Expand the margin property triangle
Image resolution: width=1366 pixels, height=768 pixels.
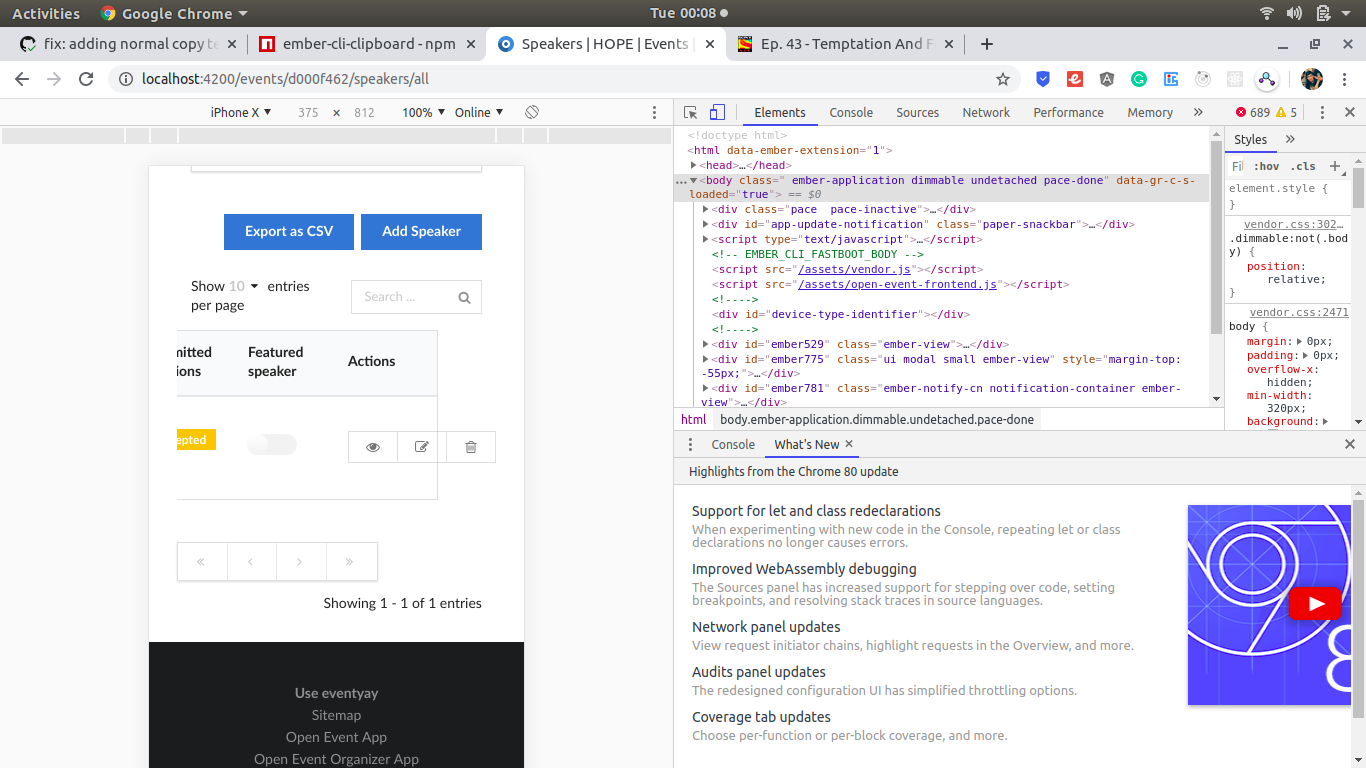coord(1298,342)
